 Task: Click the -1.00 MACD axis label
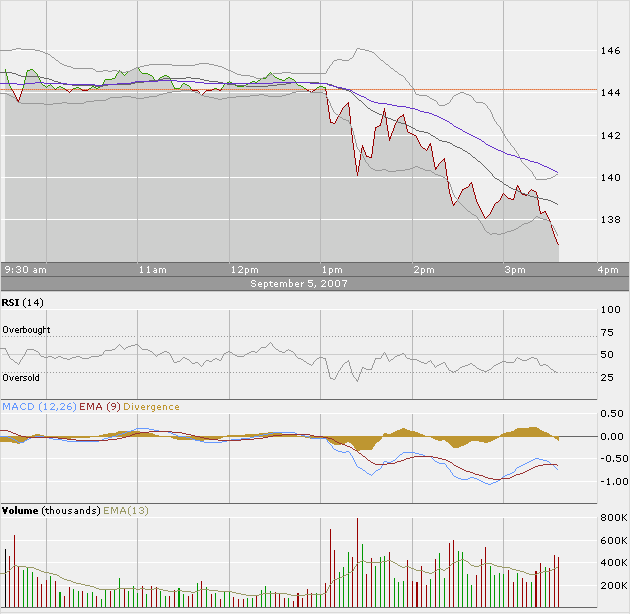coord(612,482)
